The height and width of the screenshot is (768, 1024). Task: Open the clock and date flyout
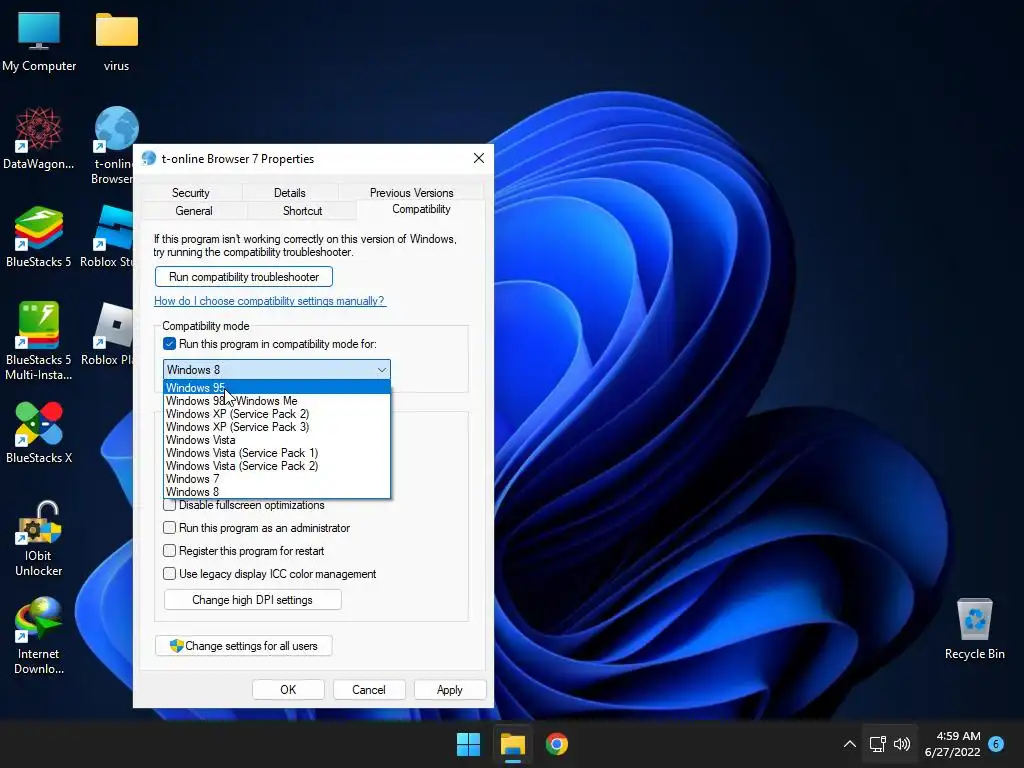pyautogui.click(x=952, y=744)
